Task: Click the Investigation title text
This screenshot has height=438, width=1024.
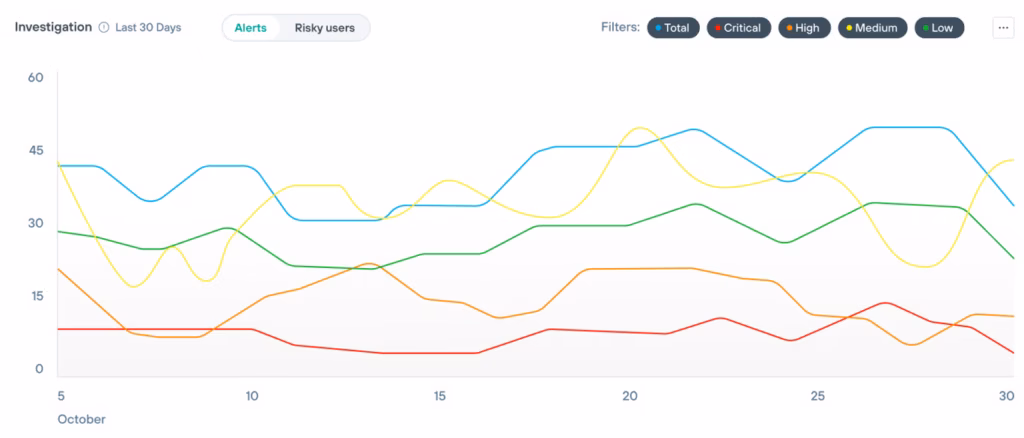Action: 53,27
